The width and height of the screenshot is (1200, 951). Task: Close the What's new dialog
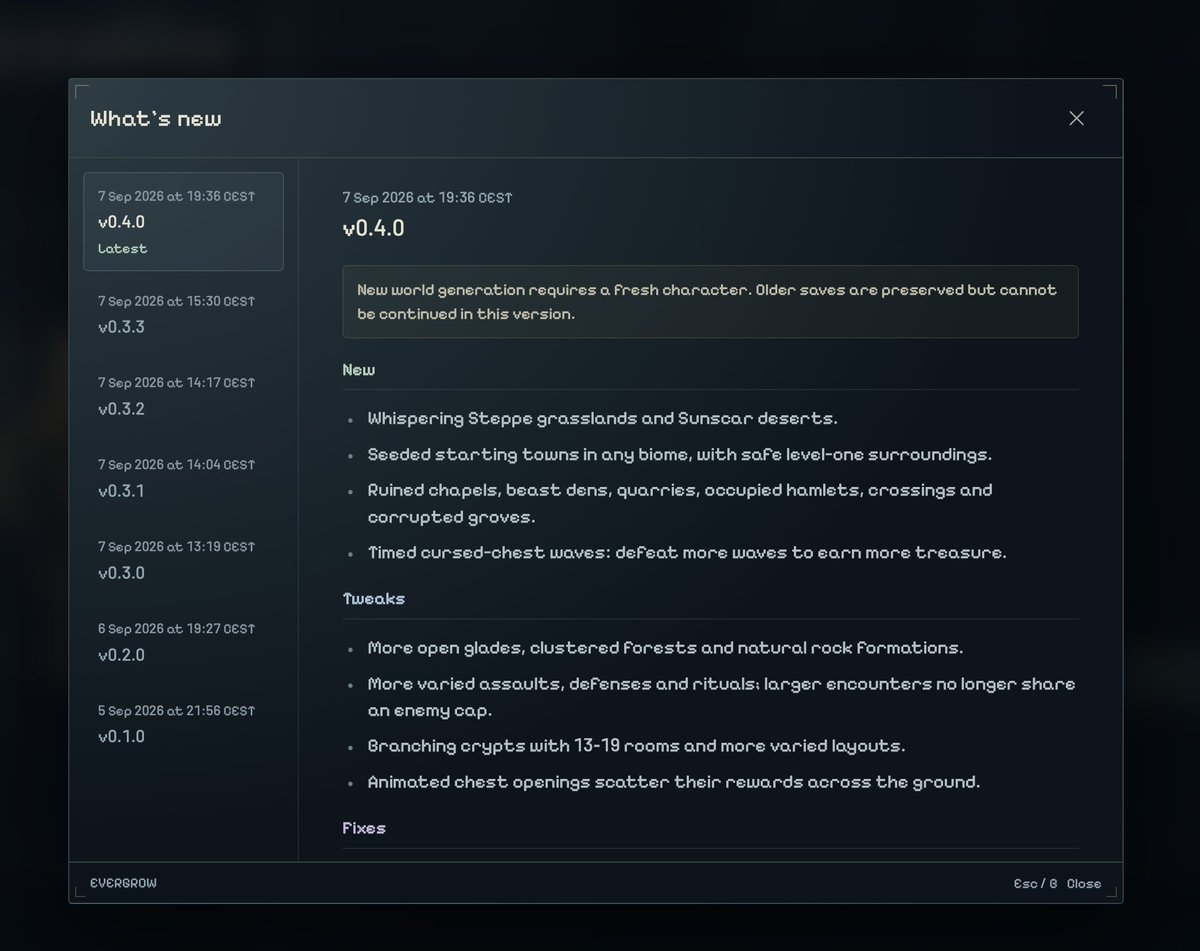[x=1076, y=118]
